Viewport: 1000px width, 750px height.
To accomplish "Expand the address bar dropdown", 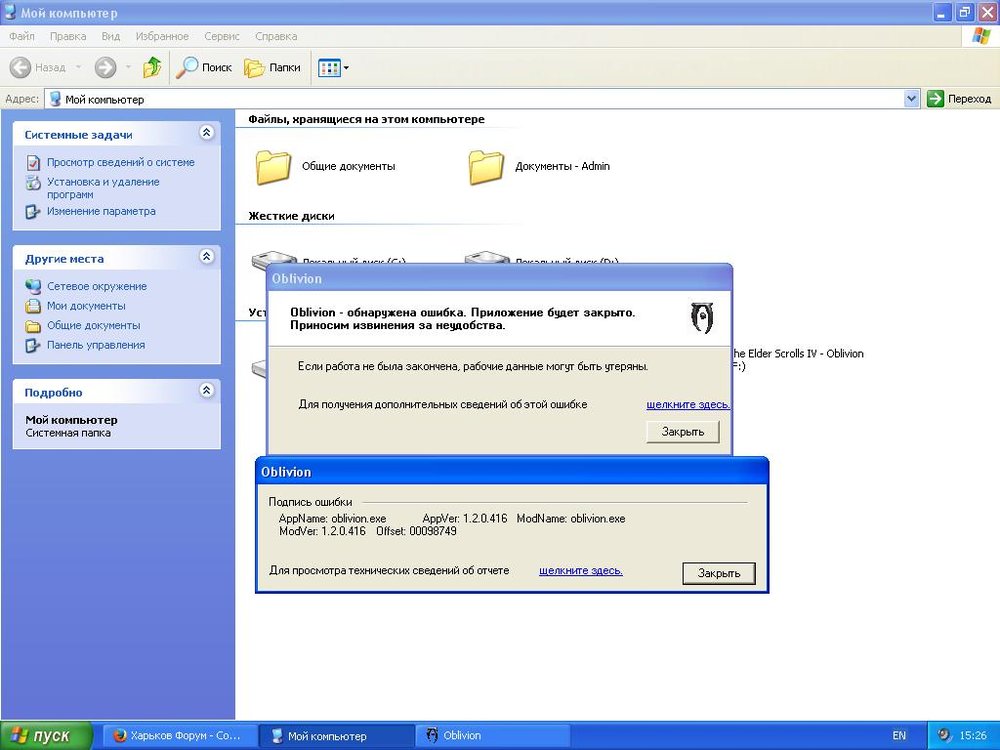I will click(911, 99).
